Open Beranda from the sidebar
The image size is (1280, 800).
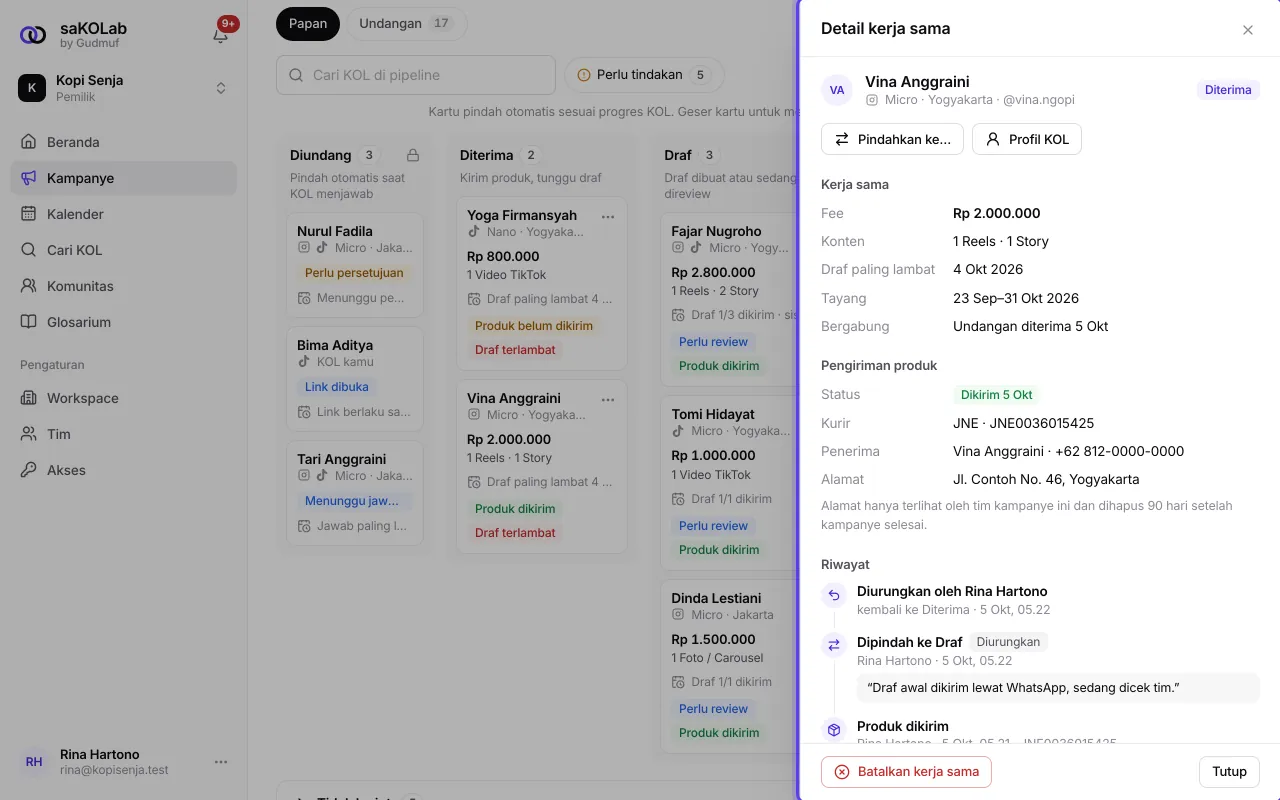tap(124, 142)
